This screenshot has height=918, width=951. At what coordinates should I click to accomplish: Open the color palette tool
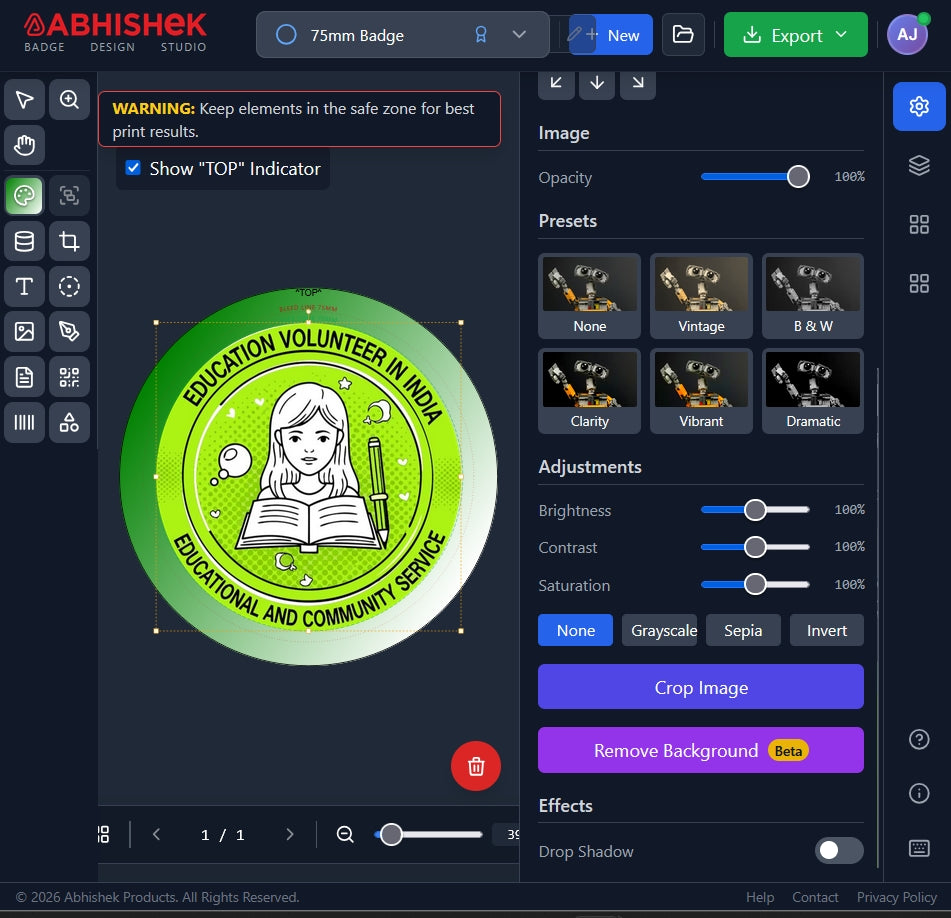tap(24, 195)
